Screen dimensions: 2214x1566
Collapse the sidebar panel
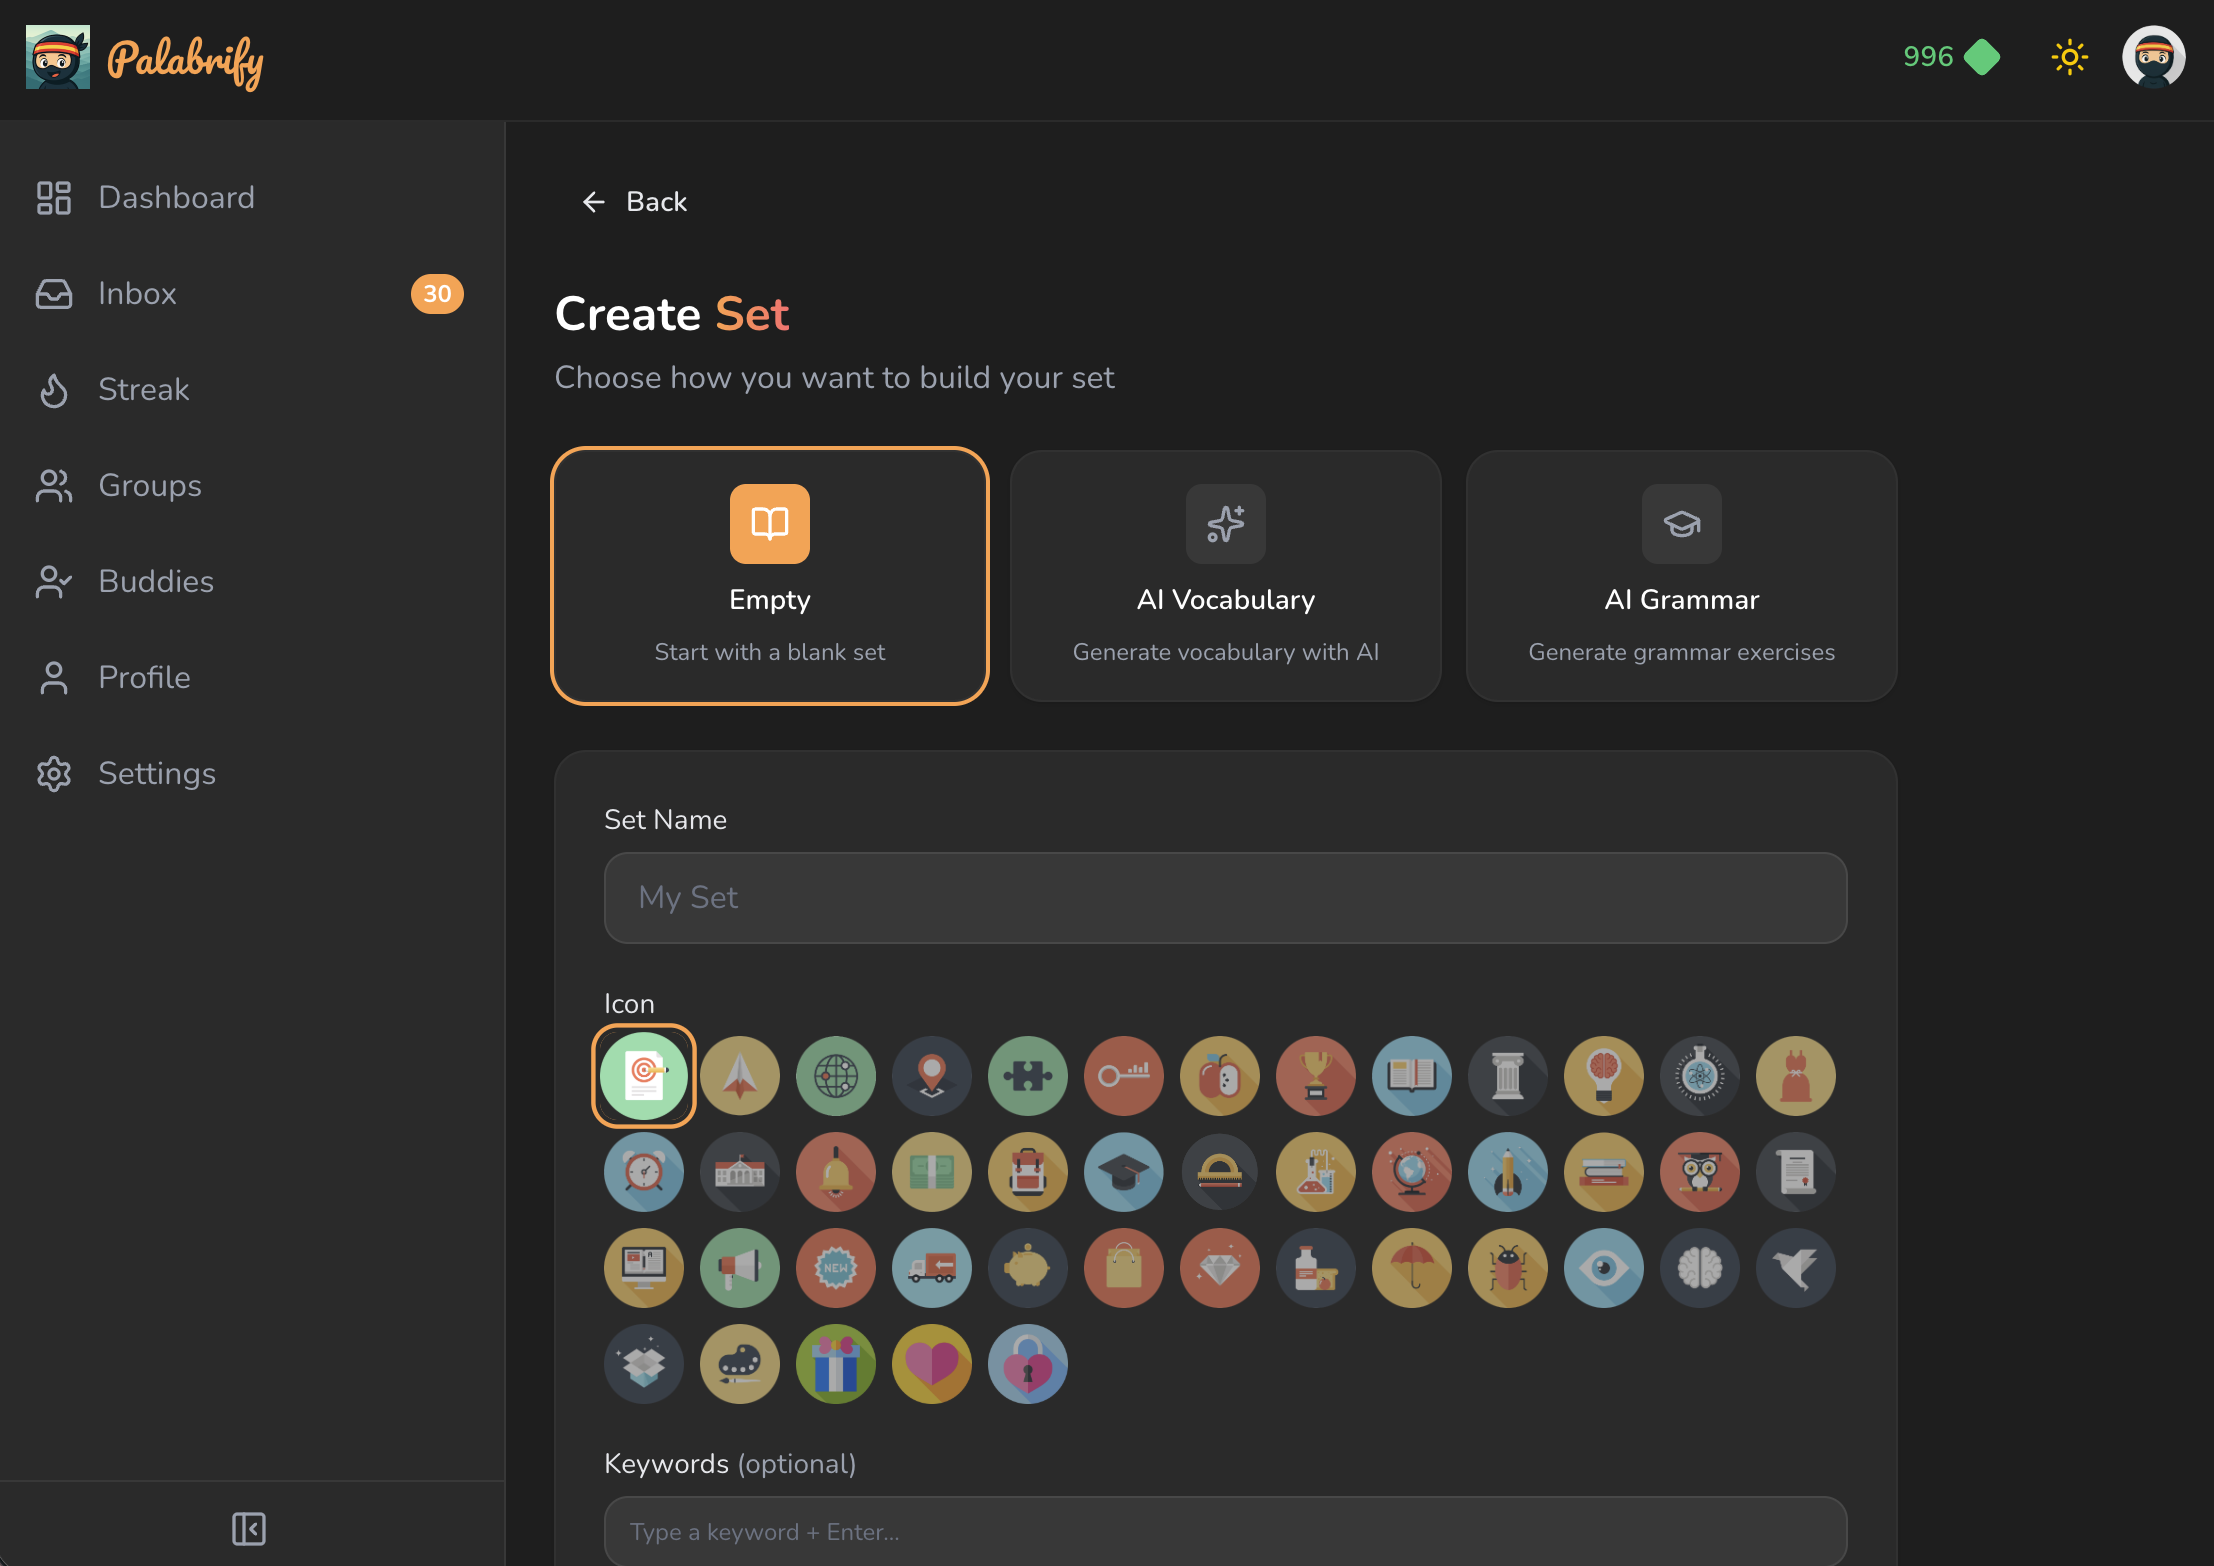[x=249, y=1528]
